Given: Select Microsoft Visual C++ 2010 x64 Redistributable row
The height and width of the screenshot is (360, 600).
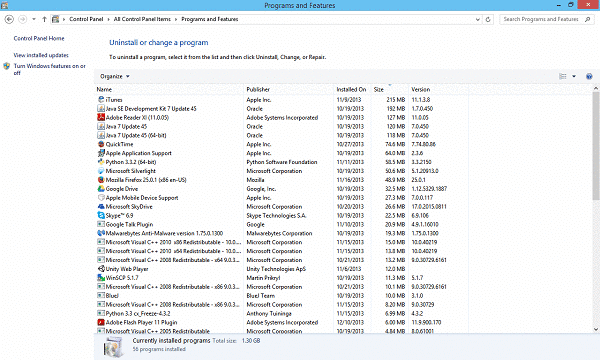Looking at the screenshot, I should [x=282, y=251].
